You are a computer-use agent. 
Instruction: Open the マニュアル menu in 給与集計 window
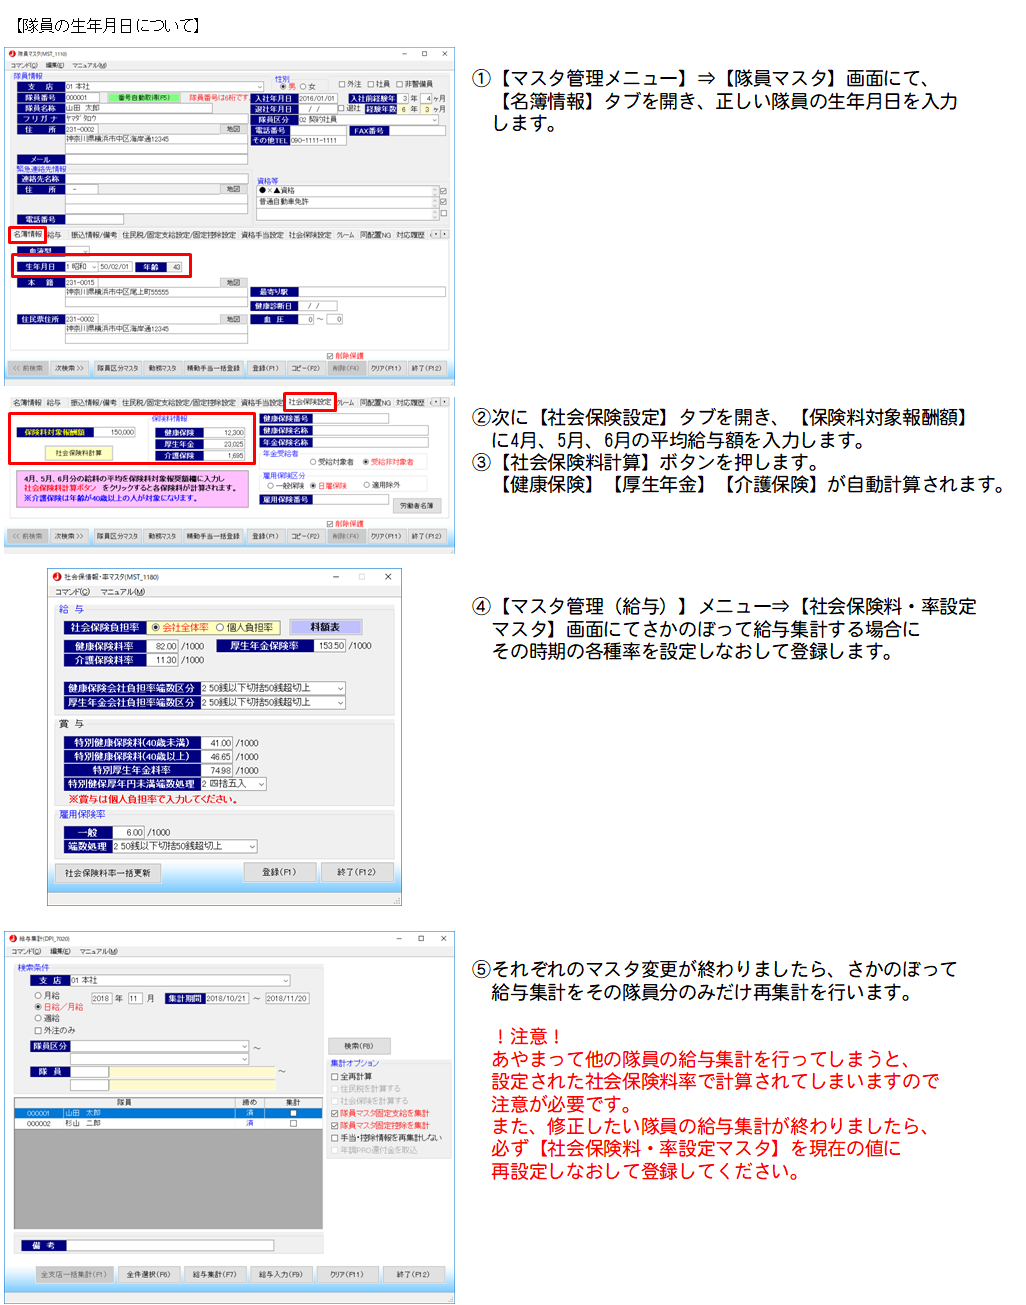coord(98,951)
